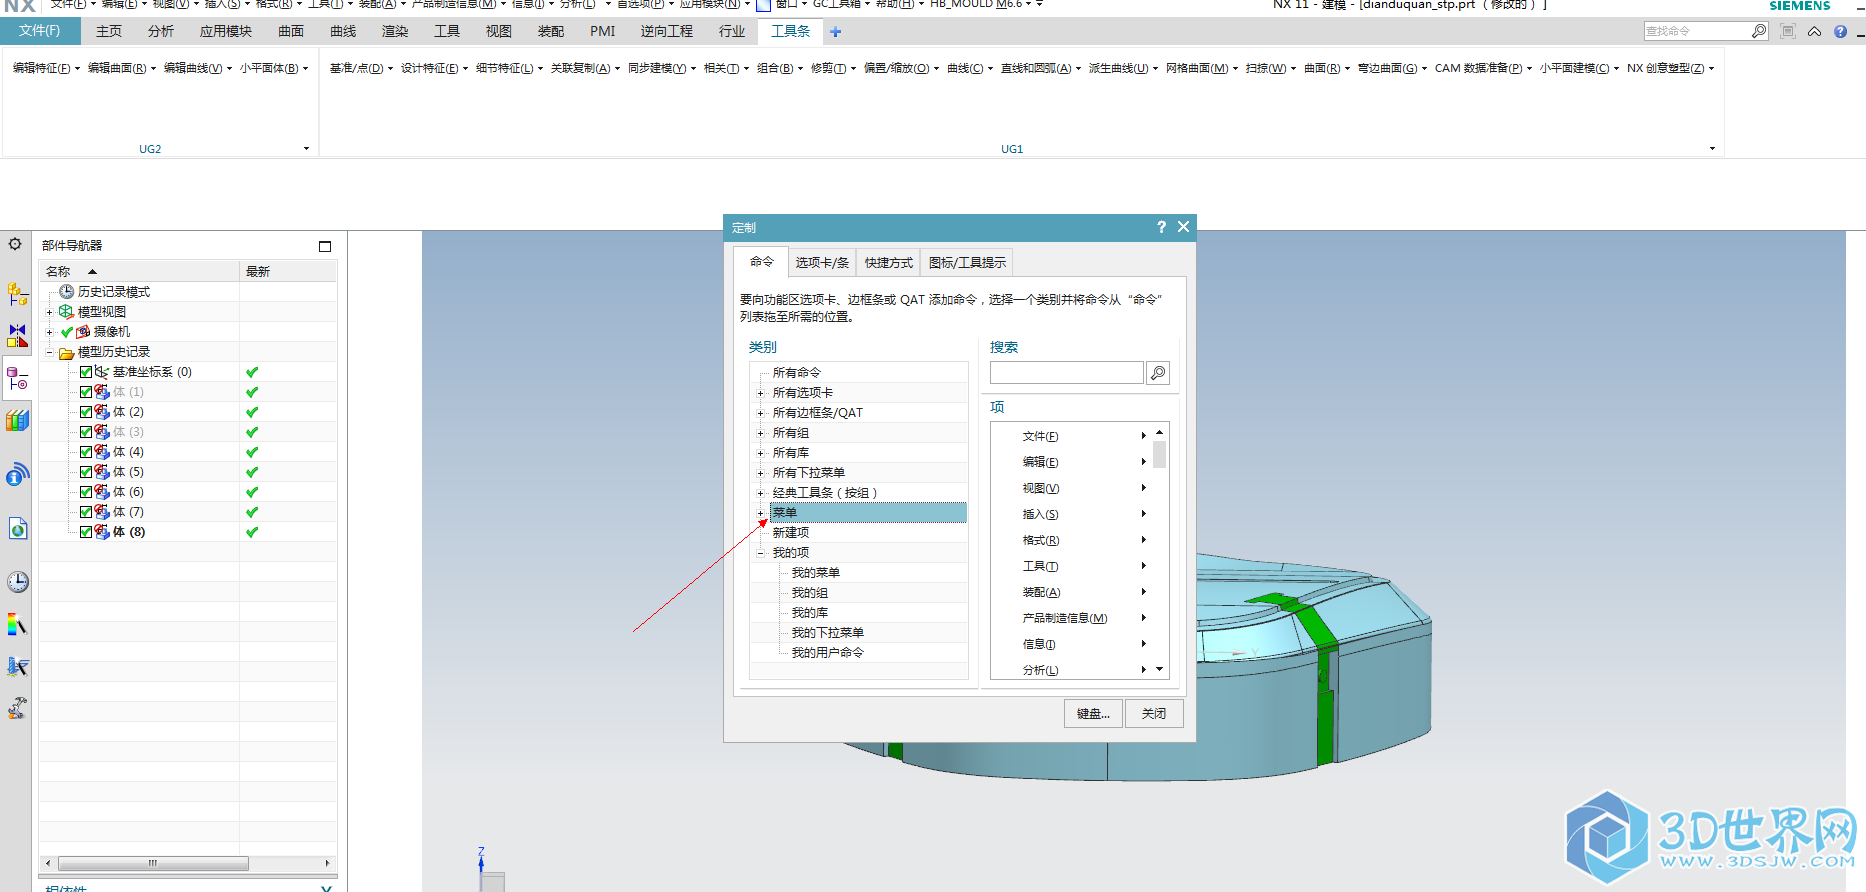Screen dimensions: 1866x892
Task: Expand 所有边框条/QAT category
Action: tap(760, 413)
